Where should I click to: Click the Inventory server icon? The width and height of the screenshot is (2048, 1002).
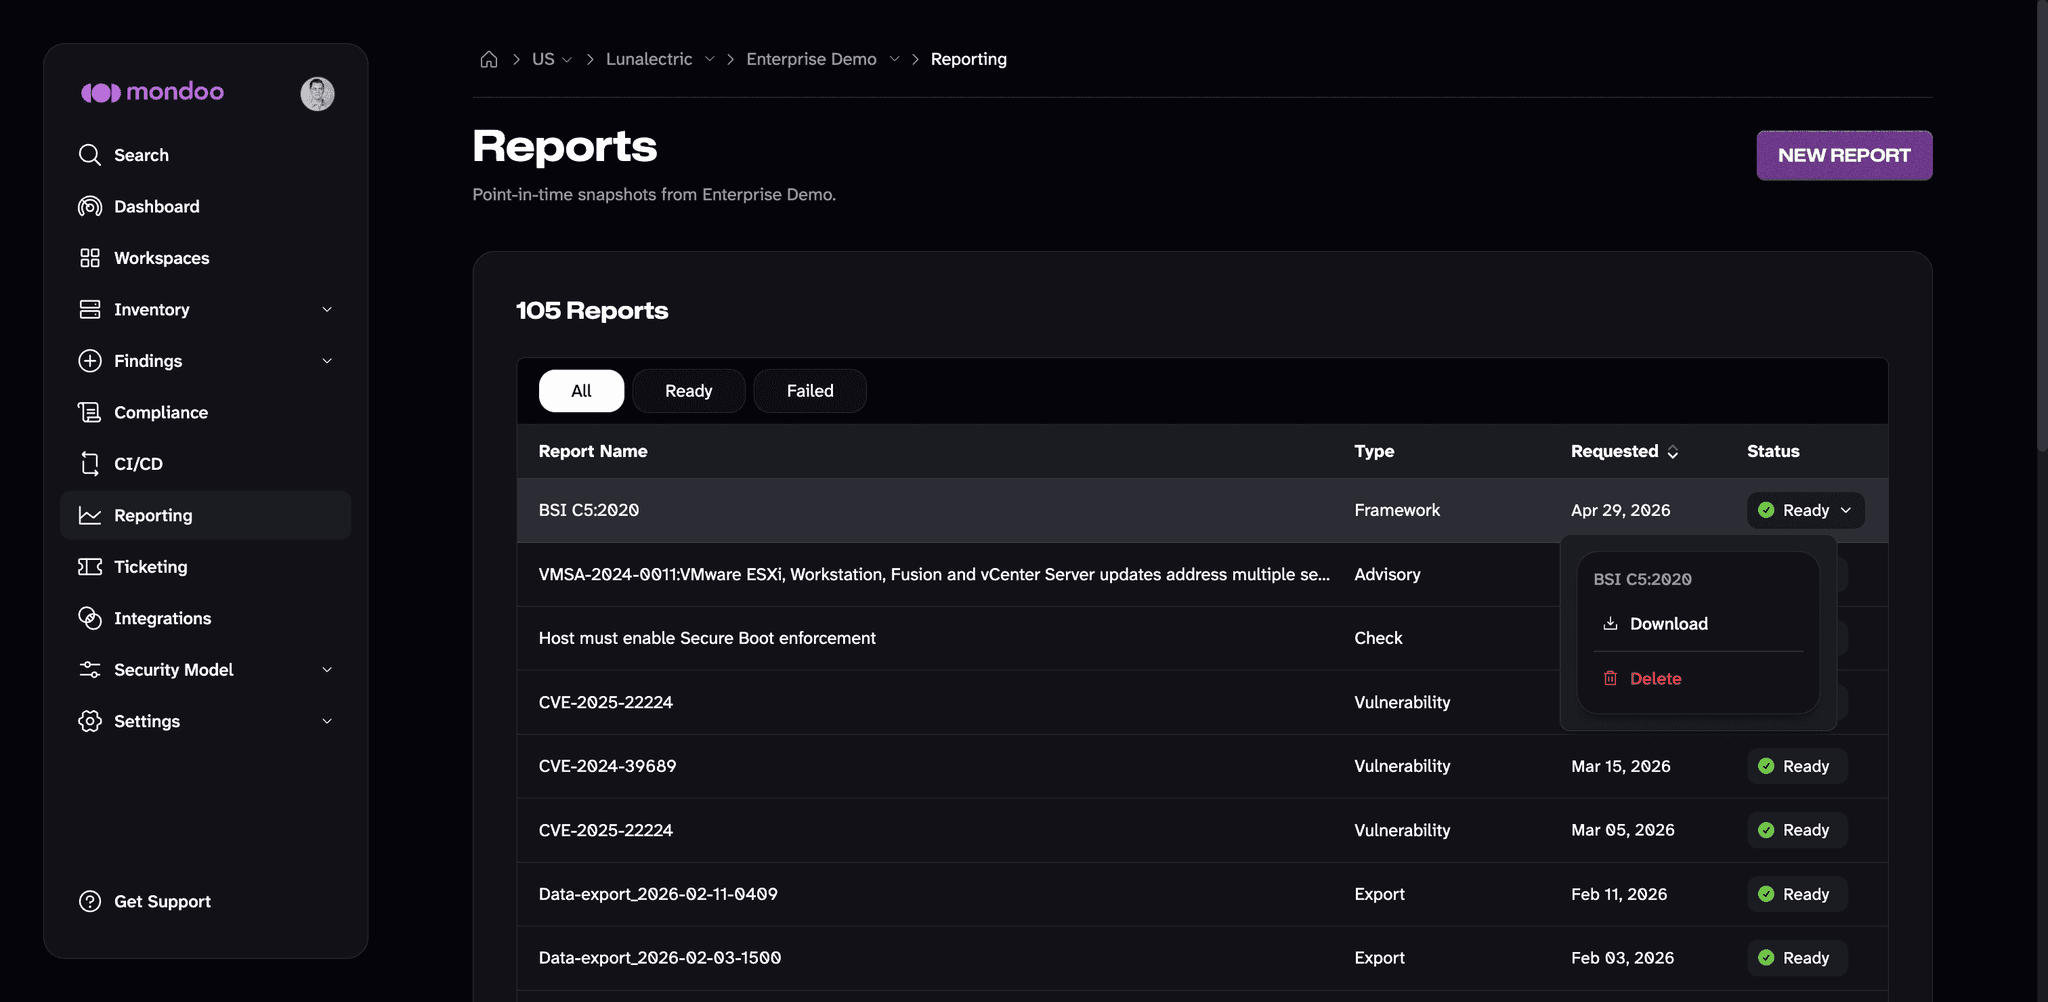point(90,309)
